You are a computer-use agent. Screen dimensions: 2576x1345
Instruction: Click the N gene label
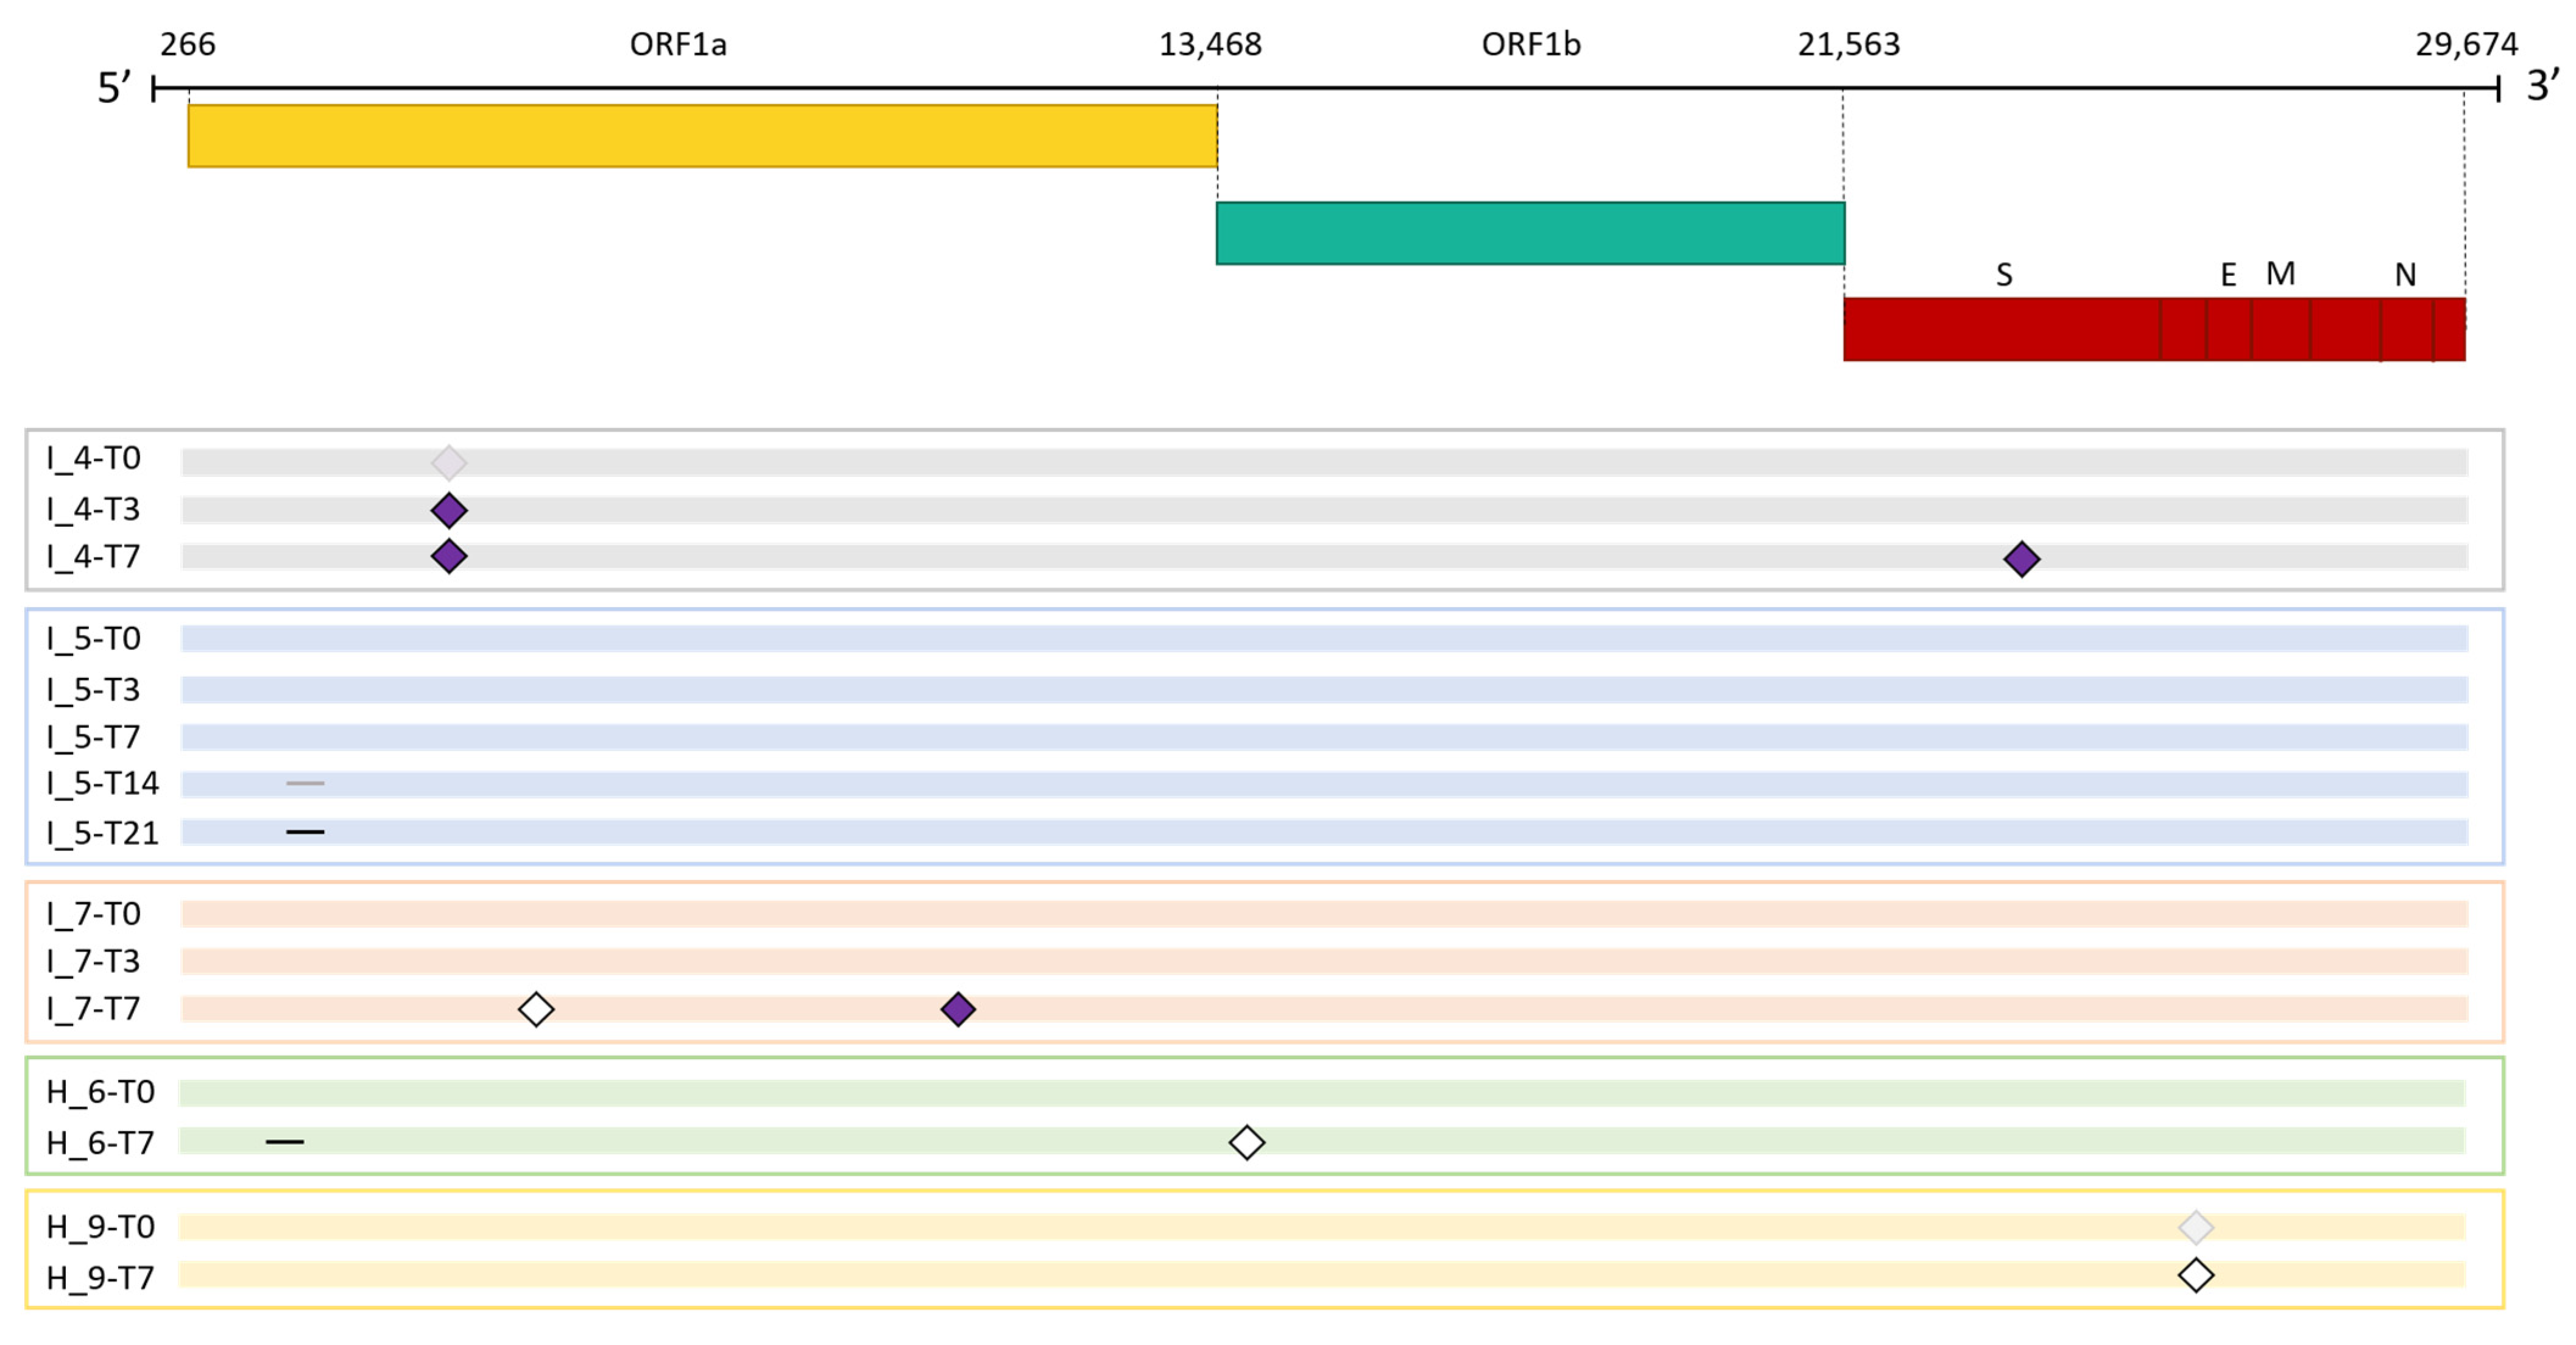tap(2405, 275)
